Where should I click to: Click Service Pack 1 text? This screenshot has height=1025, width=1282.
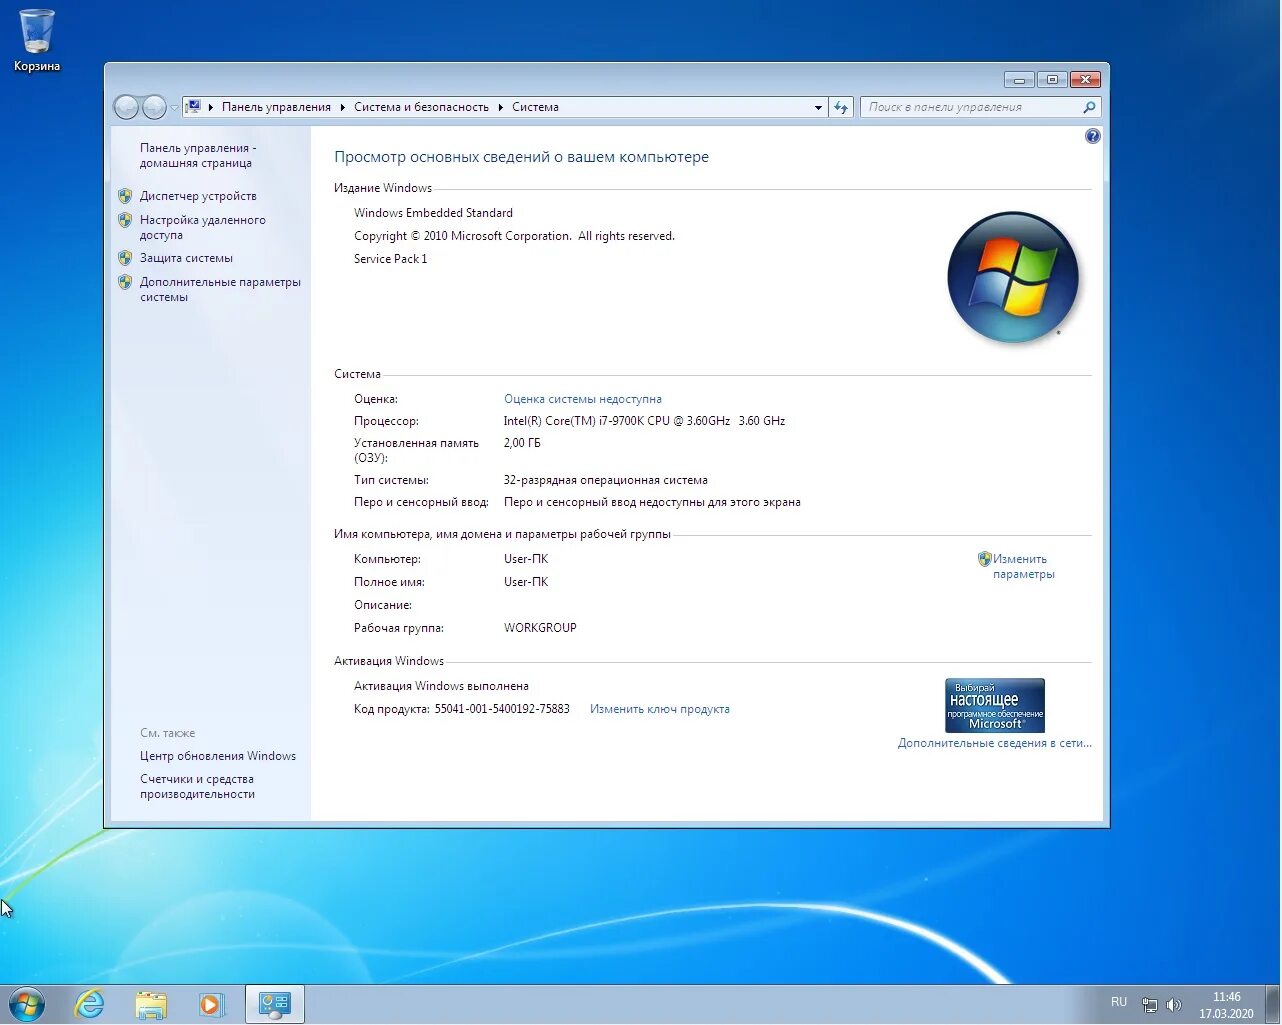tap(390, 259)
